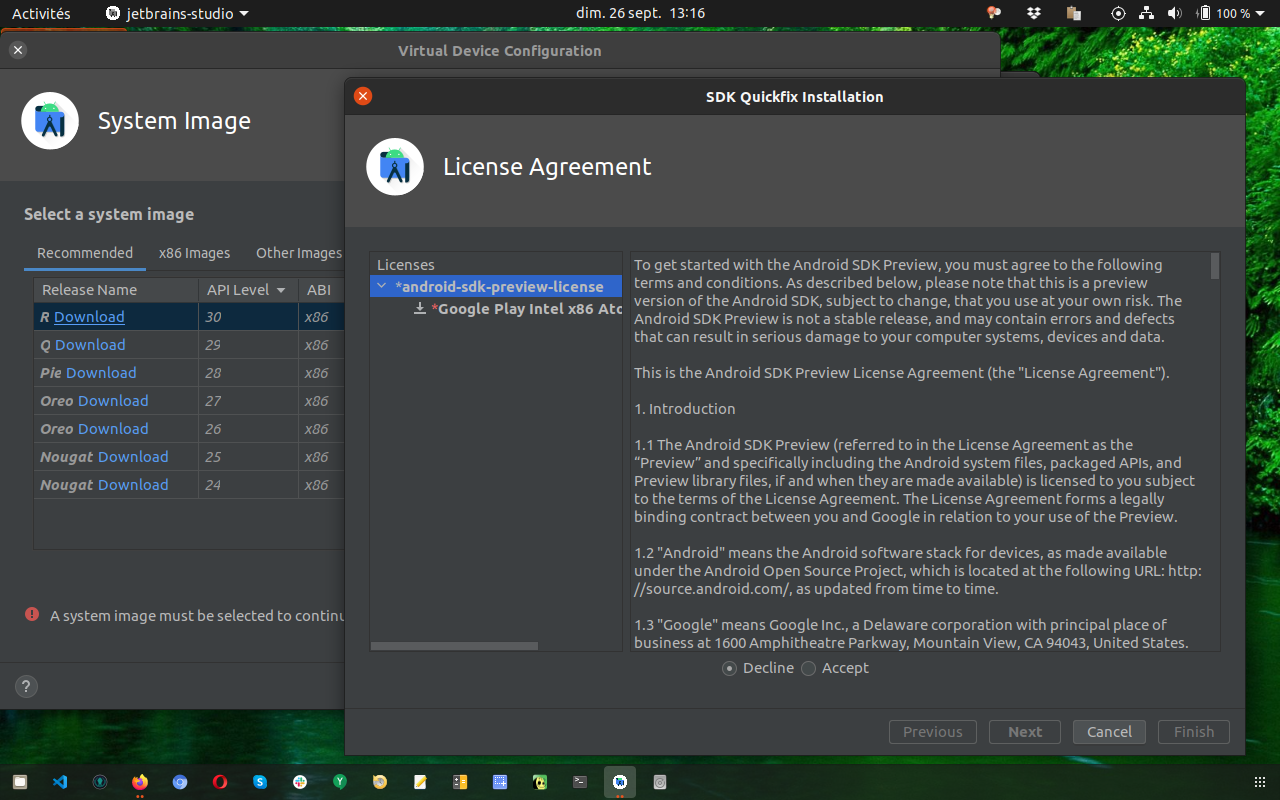This screenshot has width=1280, height=800.
Task: Click the ABI column header
Action: tap(321, 290)
